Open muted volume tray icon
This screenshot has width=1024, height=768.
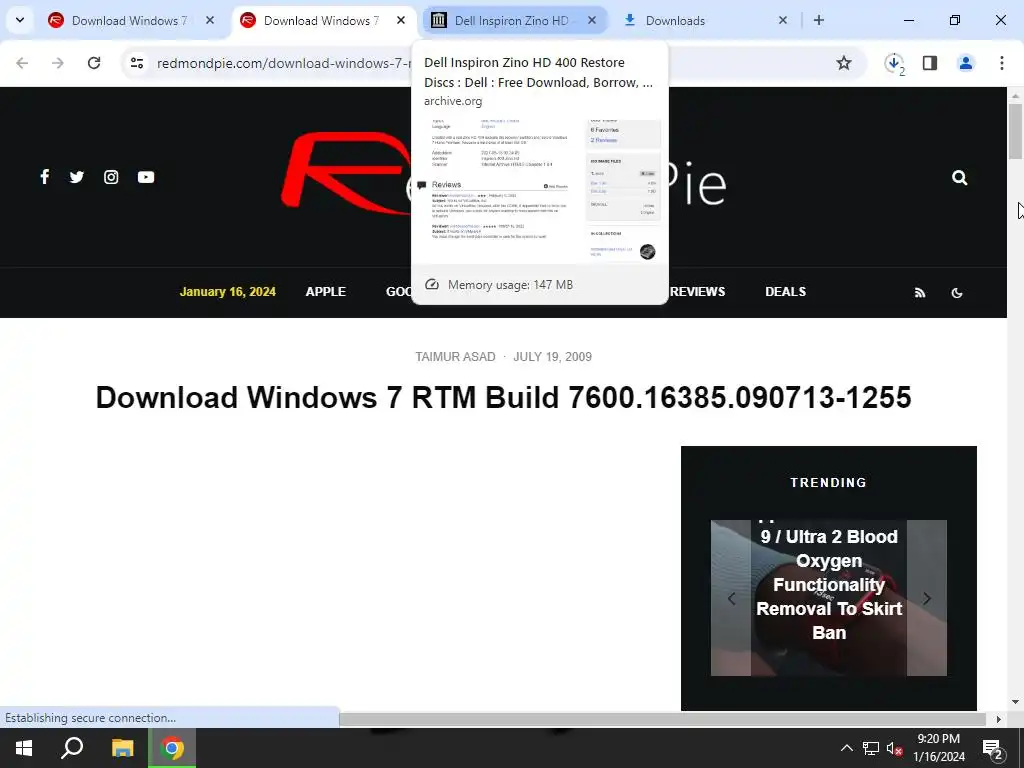pyautogui.click(x=894, y=748)
